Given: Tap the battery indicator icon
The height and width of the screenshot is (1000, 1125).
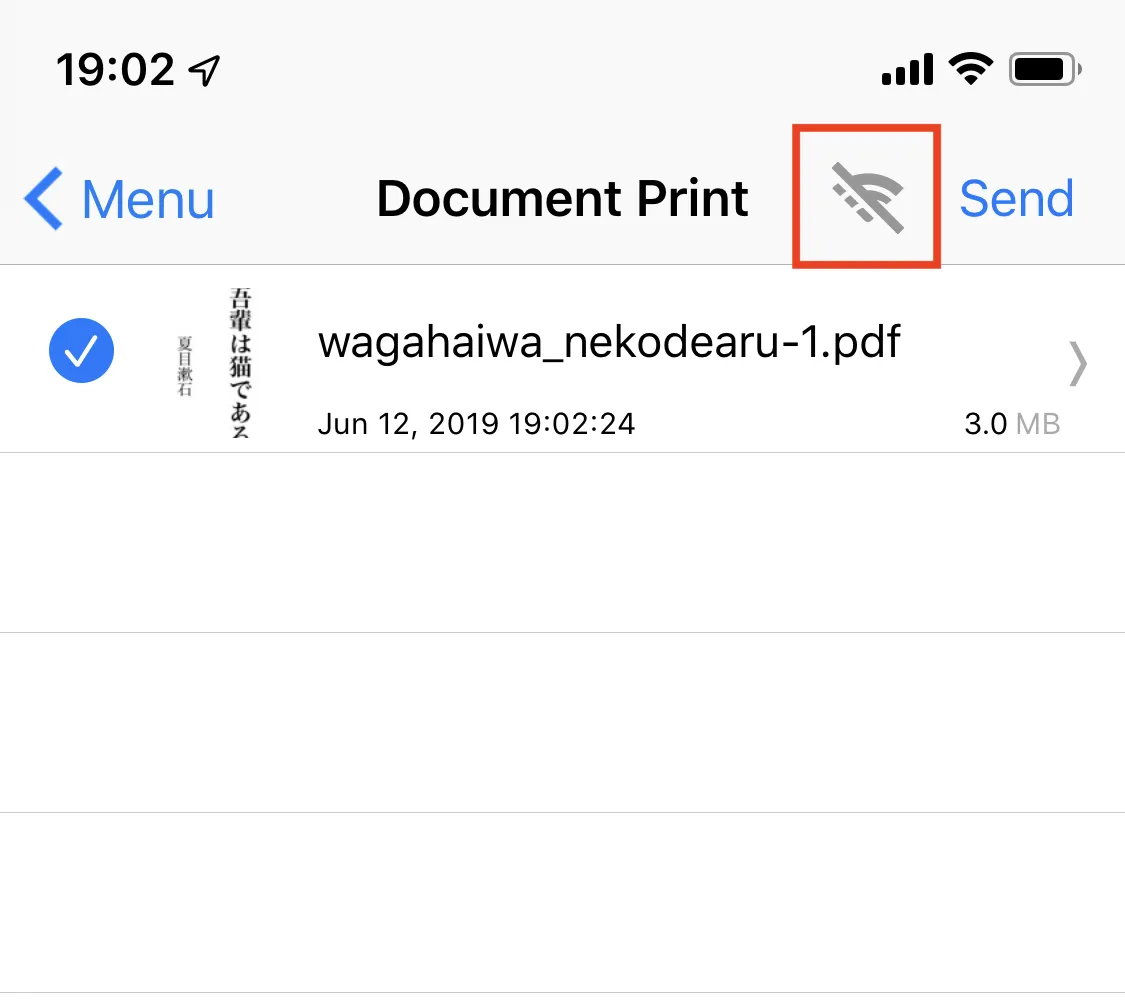Looking at the screenshot, I should coord(1045,70).
